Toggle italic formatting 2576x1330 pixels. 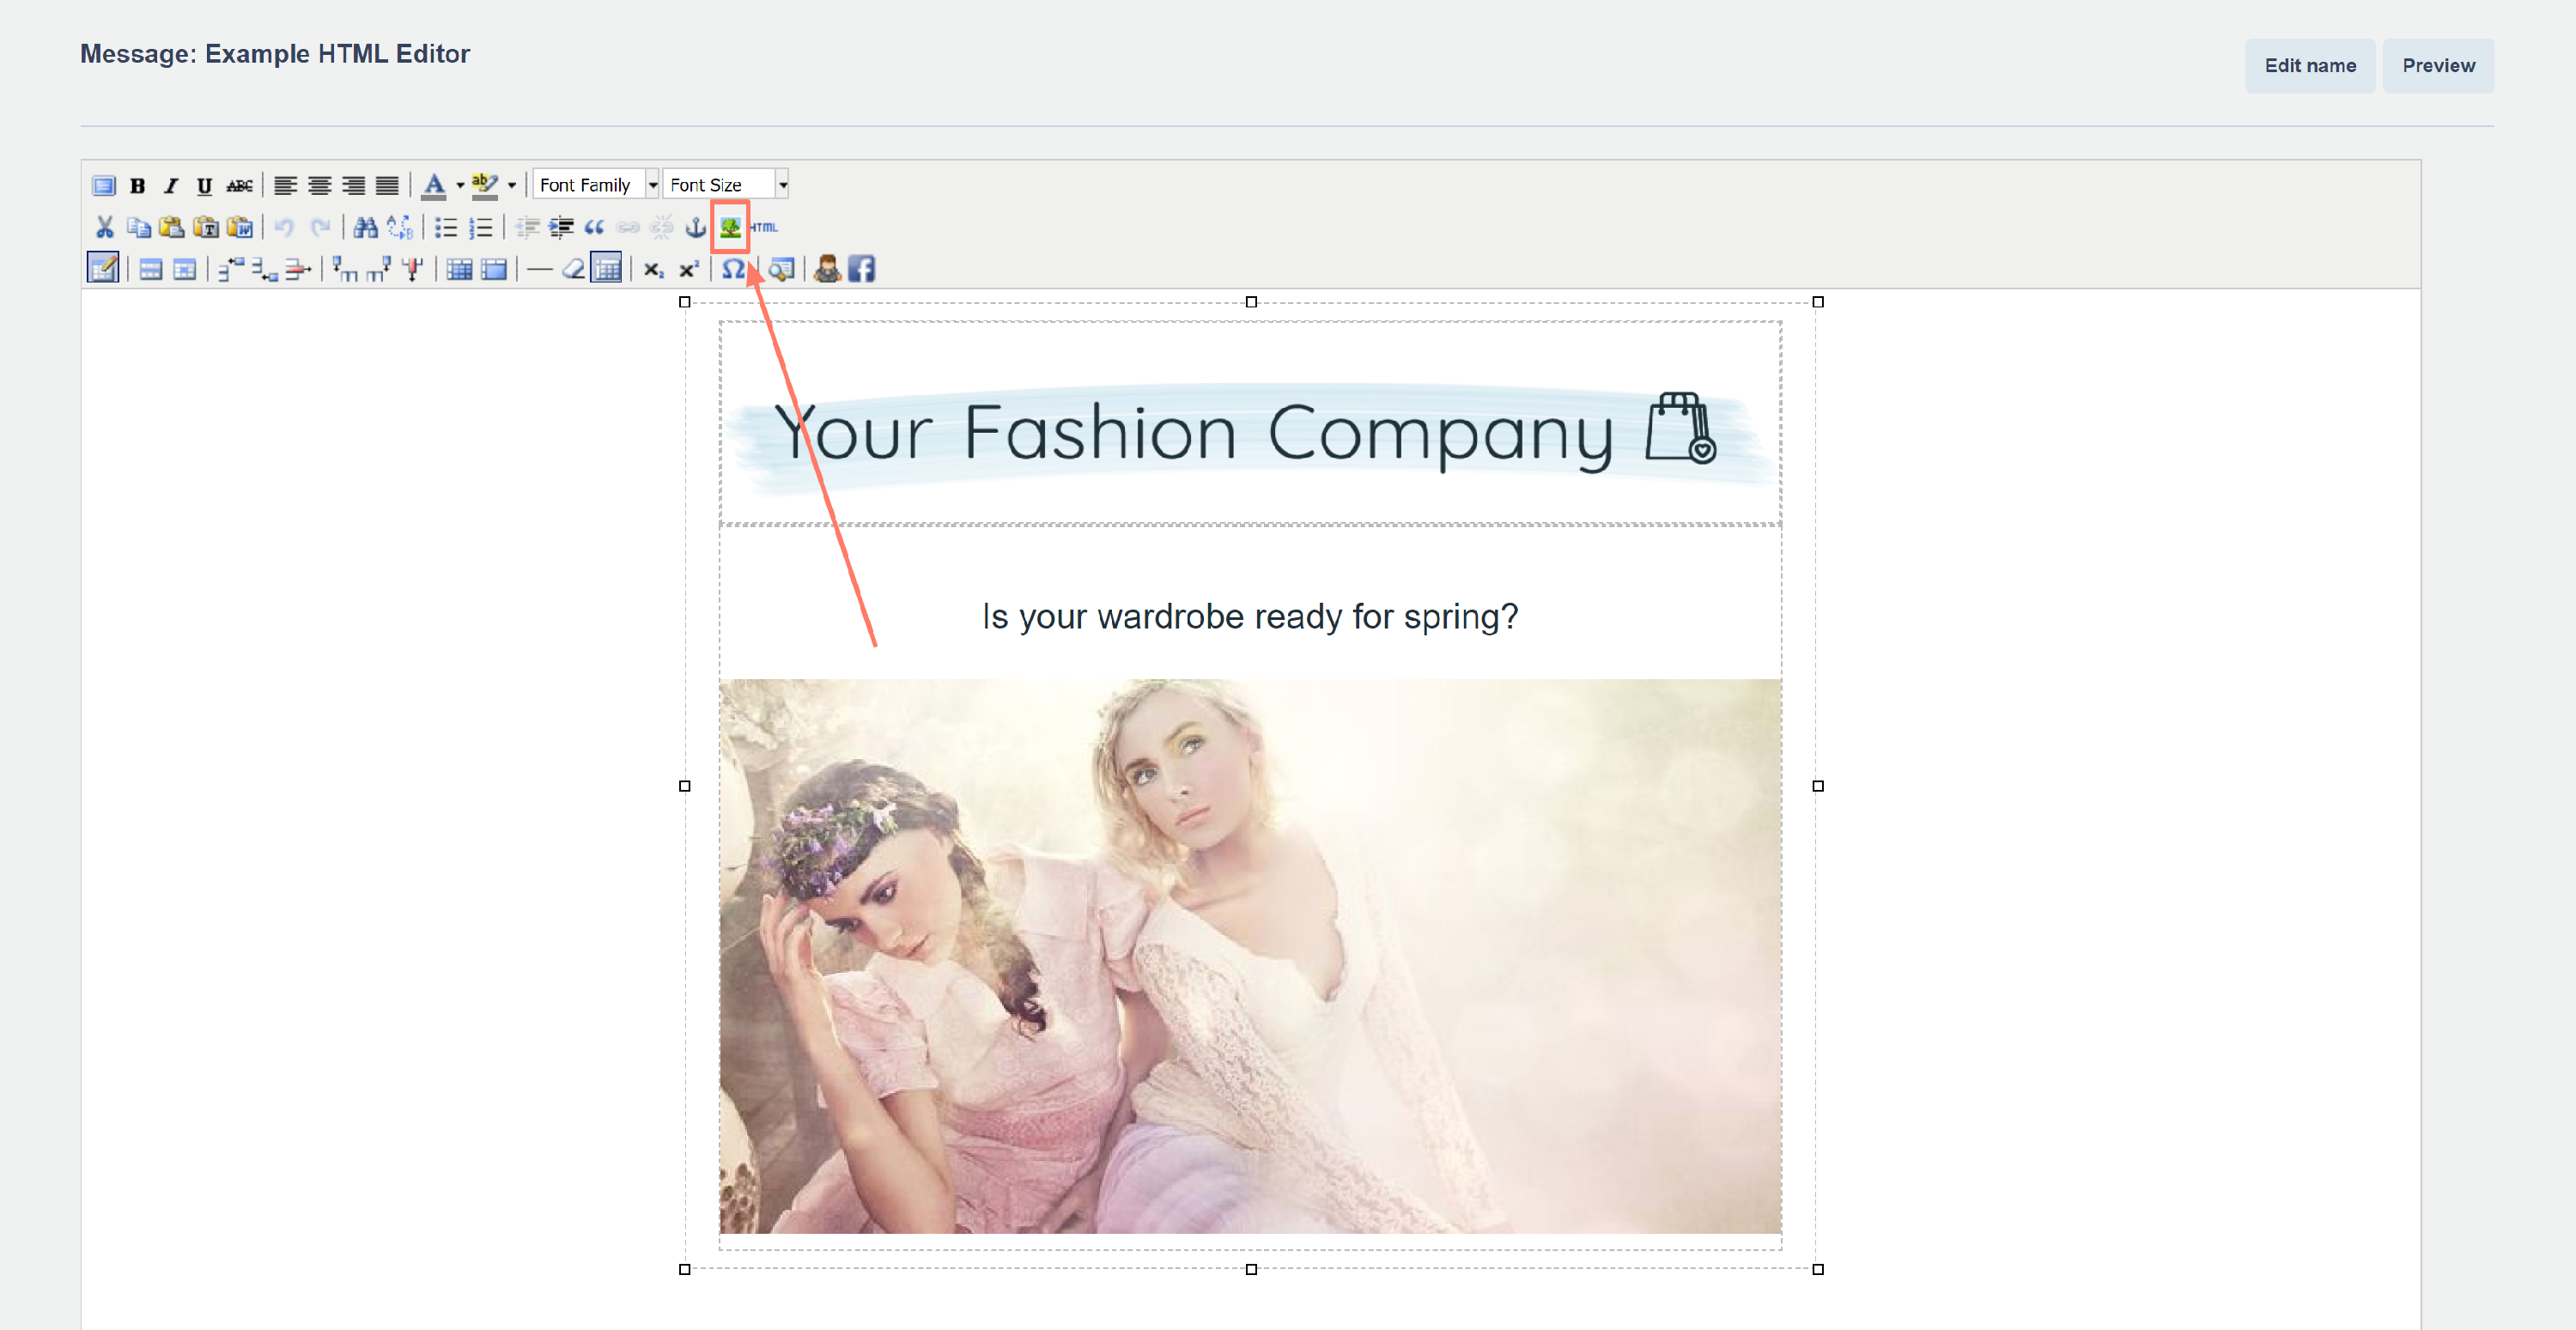(171, 186)
